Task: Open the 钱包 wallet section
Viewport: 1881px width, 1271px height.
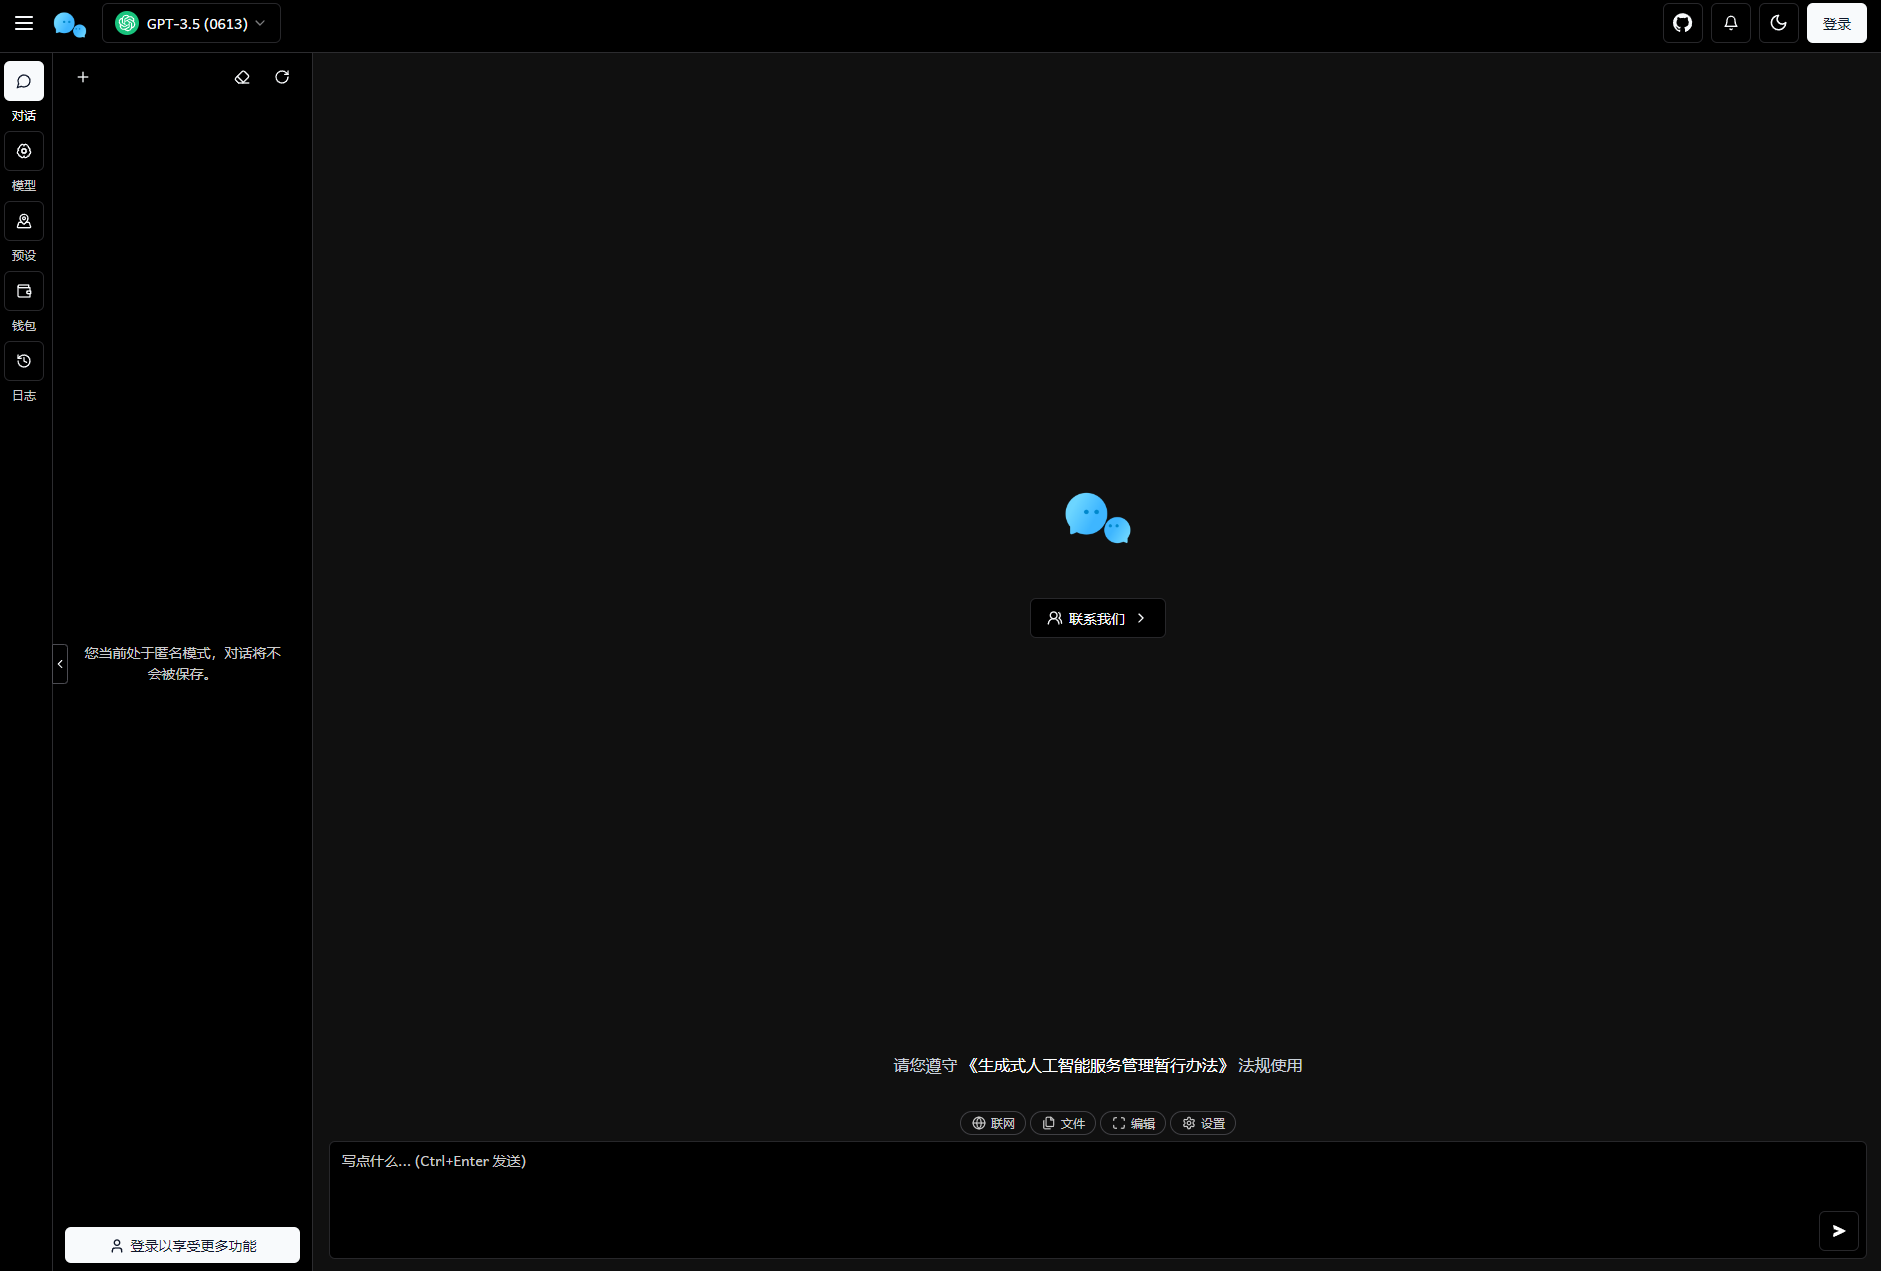Action: (23, 291)
